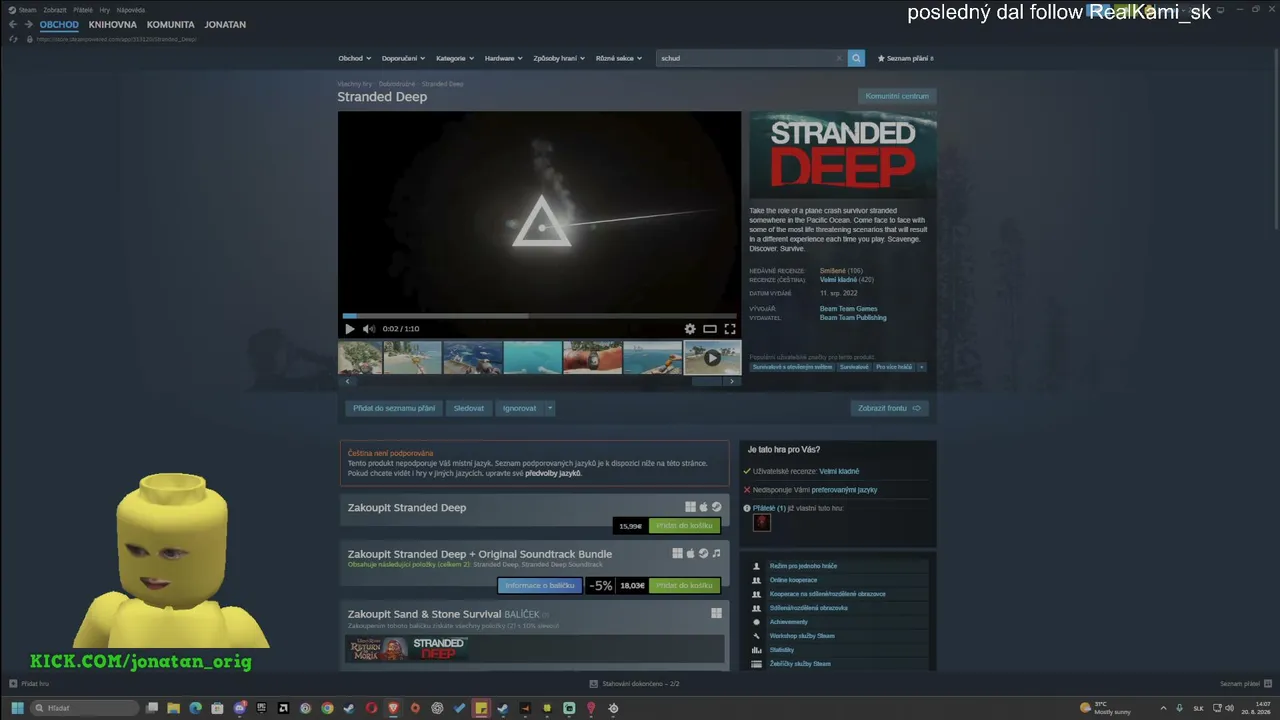Open the Zobrazit menu in title bar

click(54, 10)
